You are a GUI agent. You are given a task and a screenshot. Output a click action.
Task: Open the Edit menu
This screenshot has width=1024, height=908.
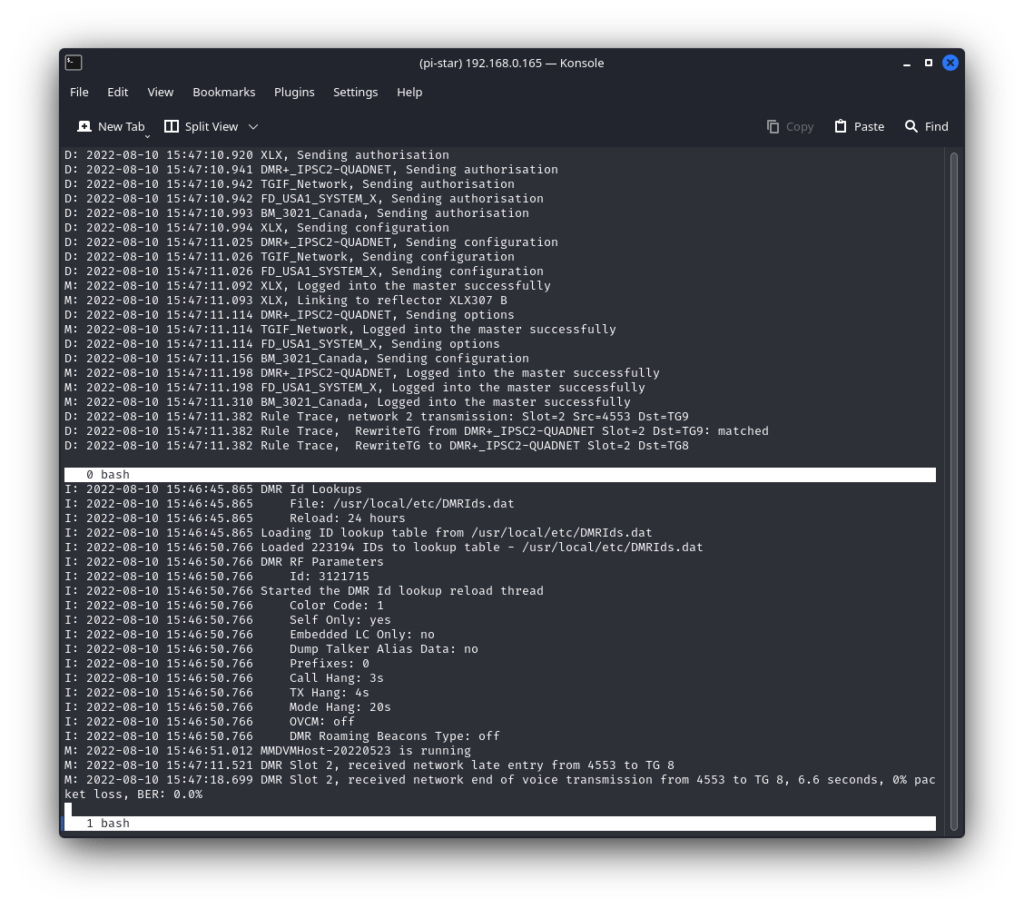pos(118,92)
